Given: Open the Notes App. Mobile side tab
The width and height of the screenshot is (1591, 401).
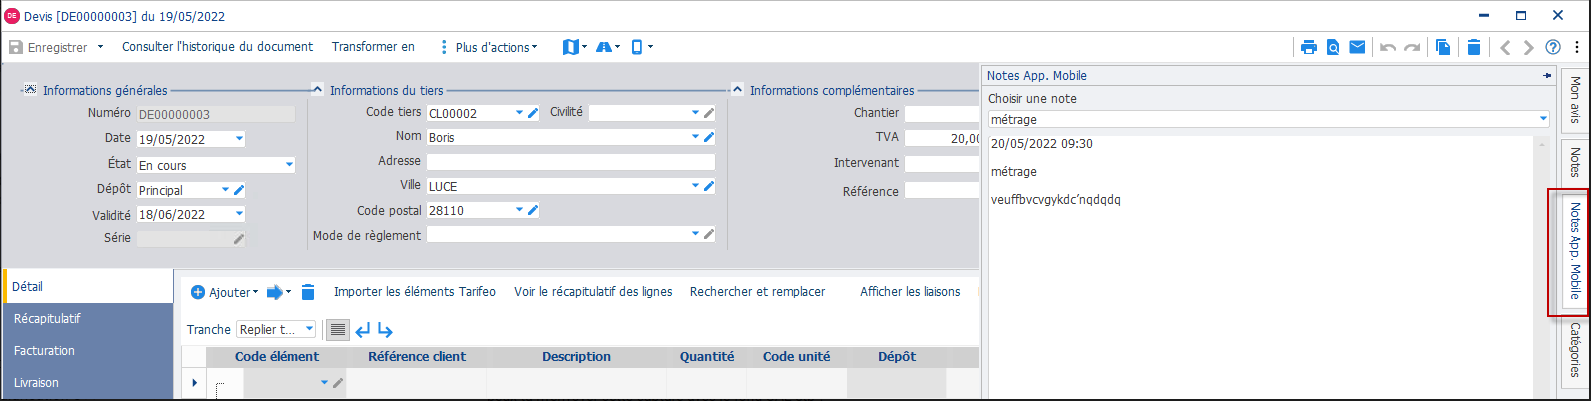Looking at the screenshot, I should pyautogui.click(x=1574, y=251).
